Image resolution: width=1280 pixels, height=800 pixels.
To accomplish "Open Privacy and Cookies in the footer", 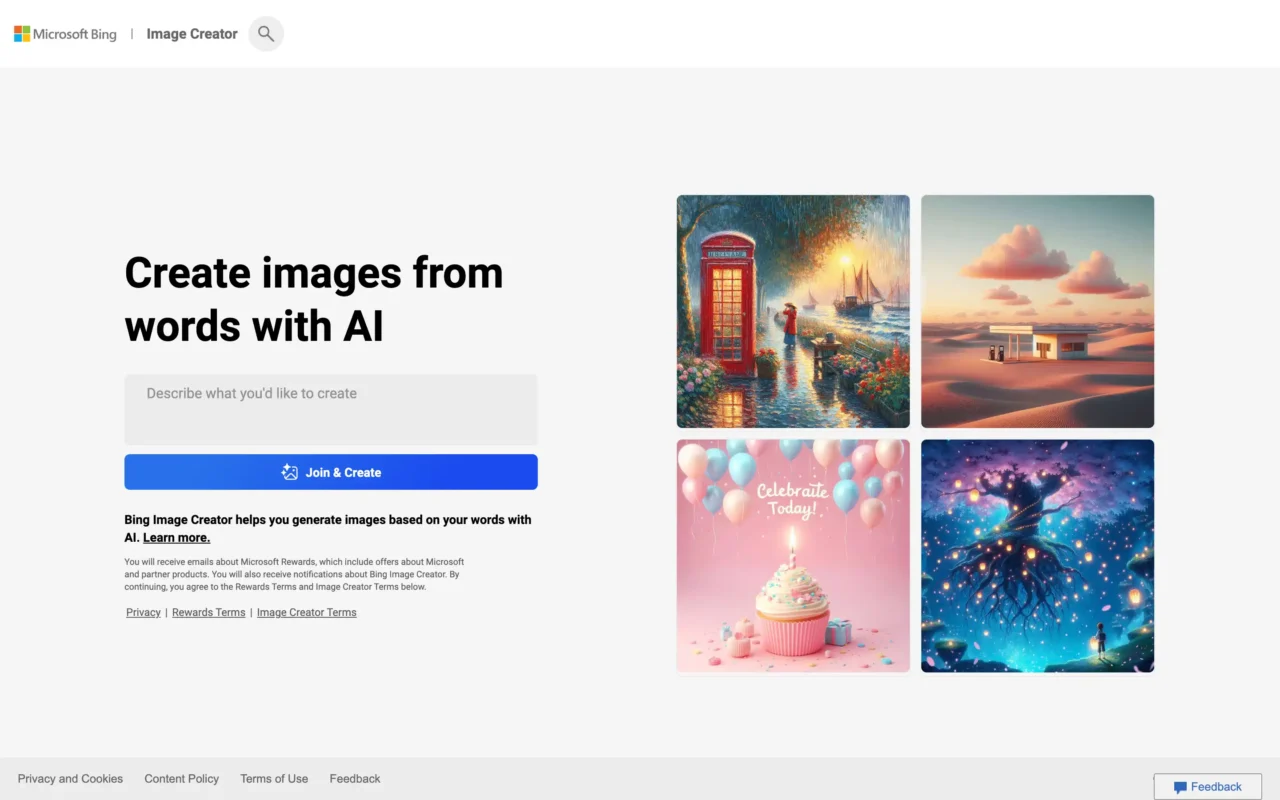I will click(70, 779).
